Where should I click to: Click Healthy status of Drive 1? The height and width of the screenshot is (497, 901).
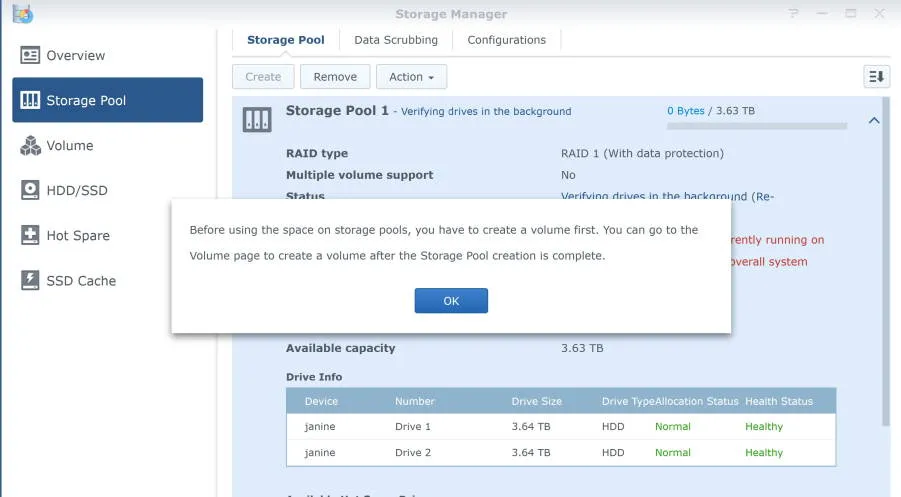pyautogui.click(x=764, y=426)
